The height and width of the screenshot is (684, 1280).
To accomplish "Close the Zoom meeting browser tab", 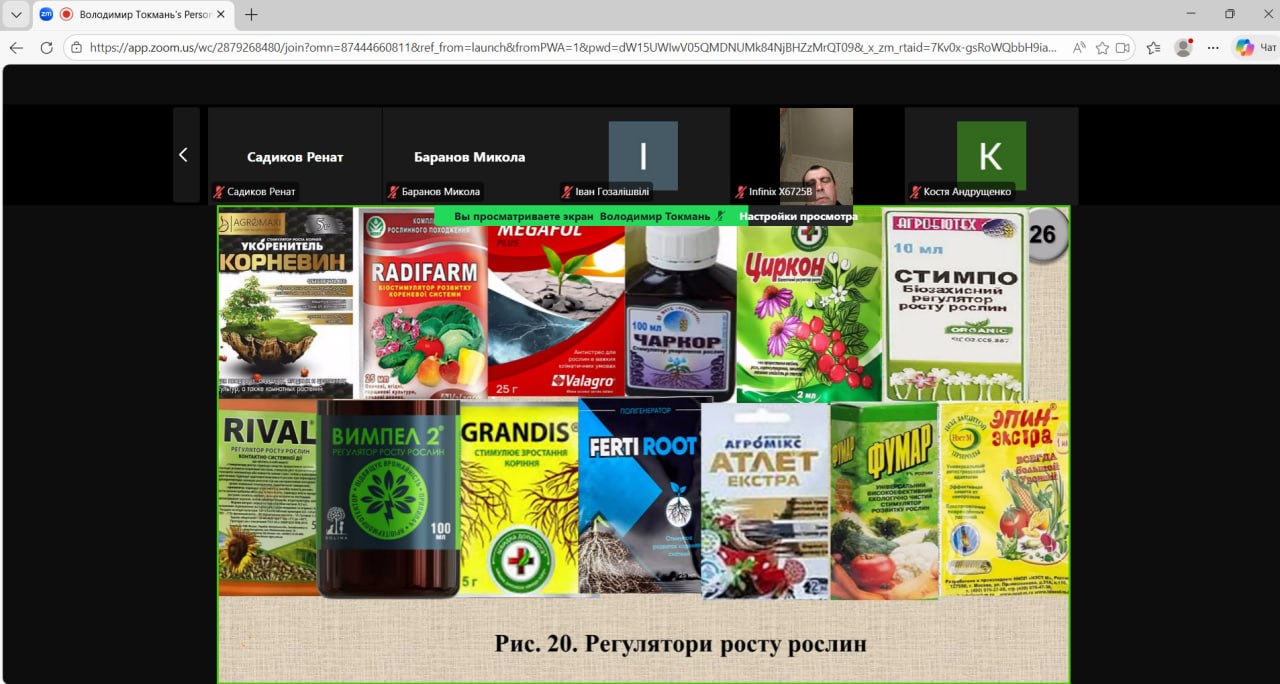I will (x=220, y=14).
